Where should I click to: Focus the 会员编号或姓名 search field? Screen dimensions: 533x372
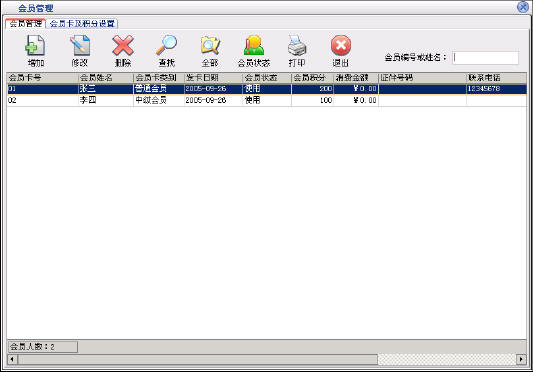[x=485, y=57]
